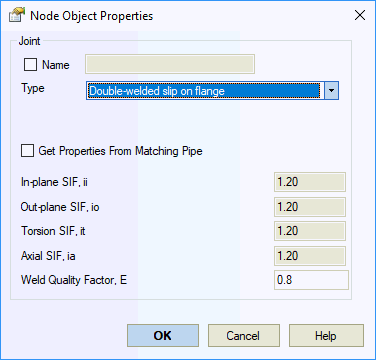Click the Name checkbox label text

56,65
